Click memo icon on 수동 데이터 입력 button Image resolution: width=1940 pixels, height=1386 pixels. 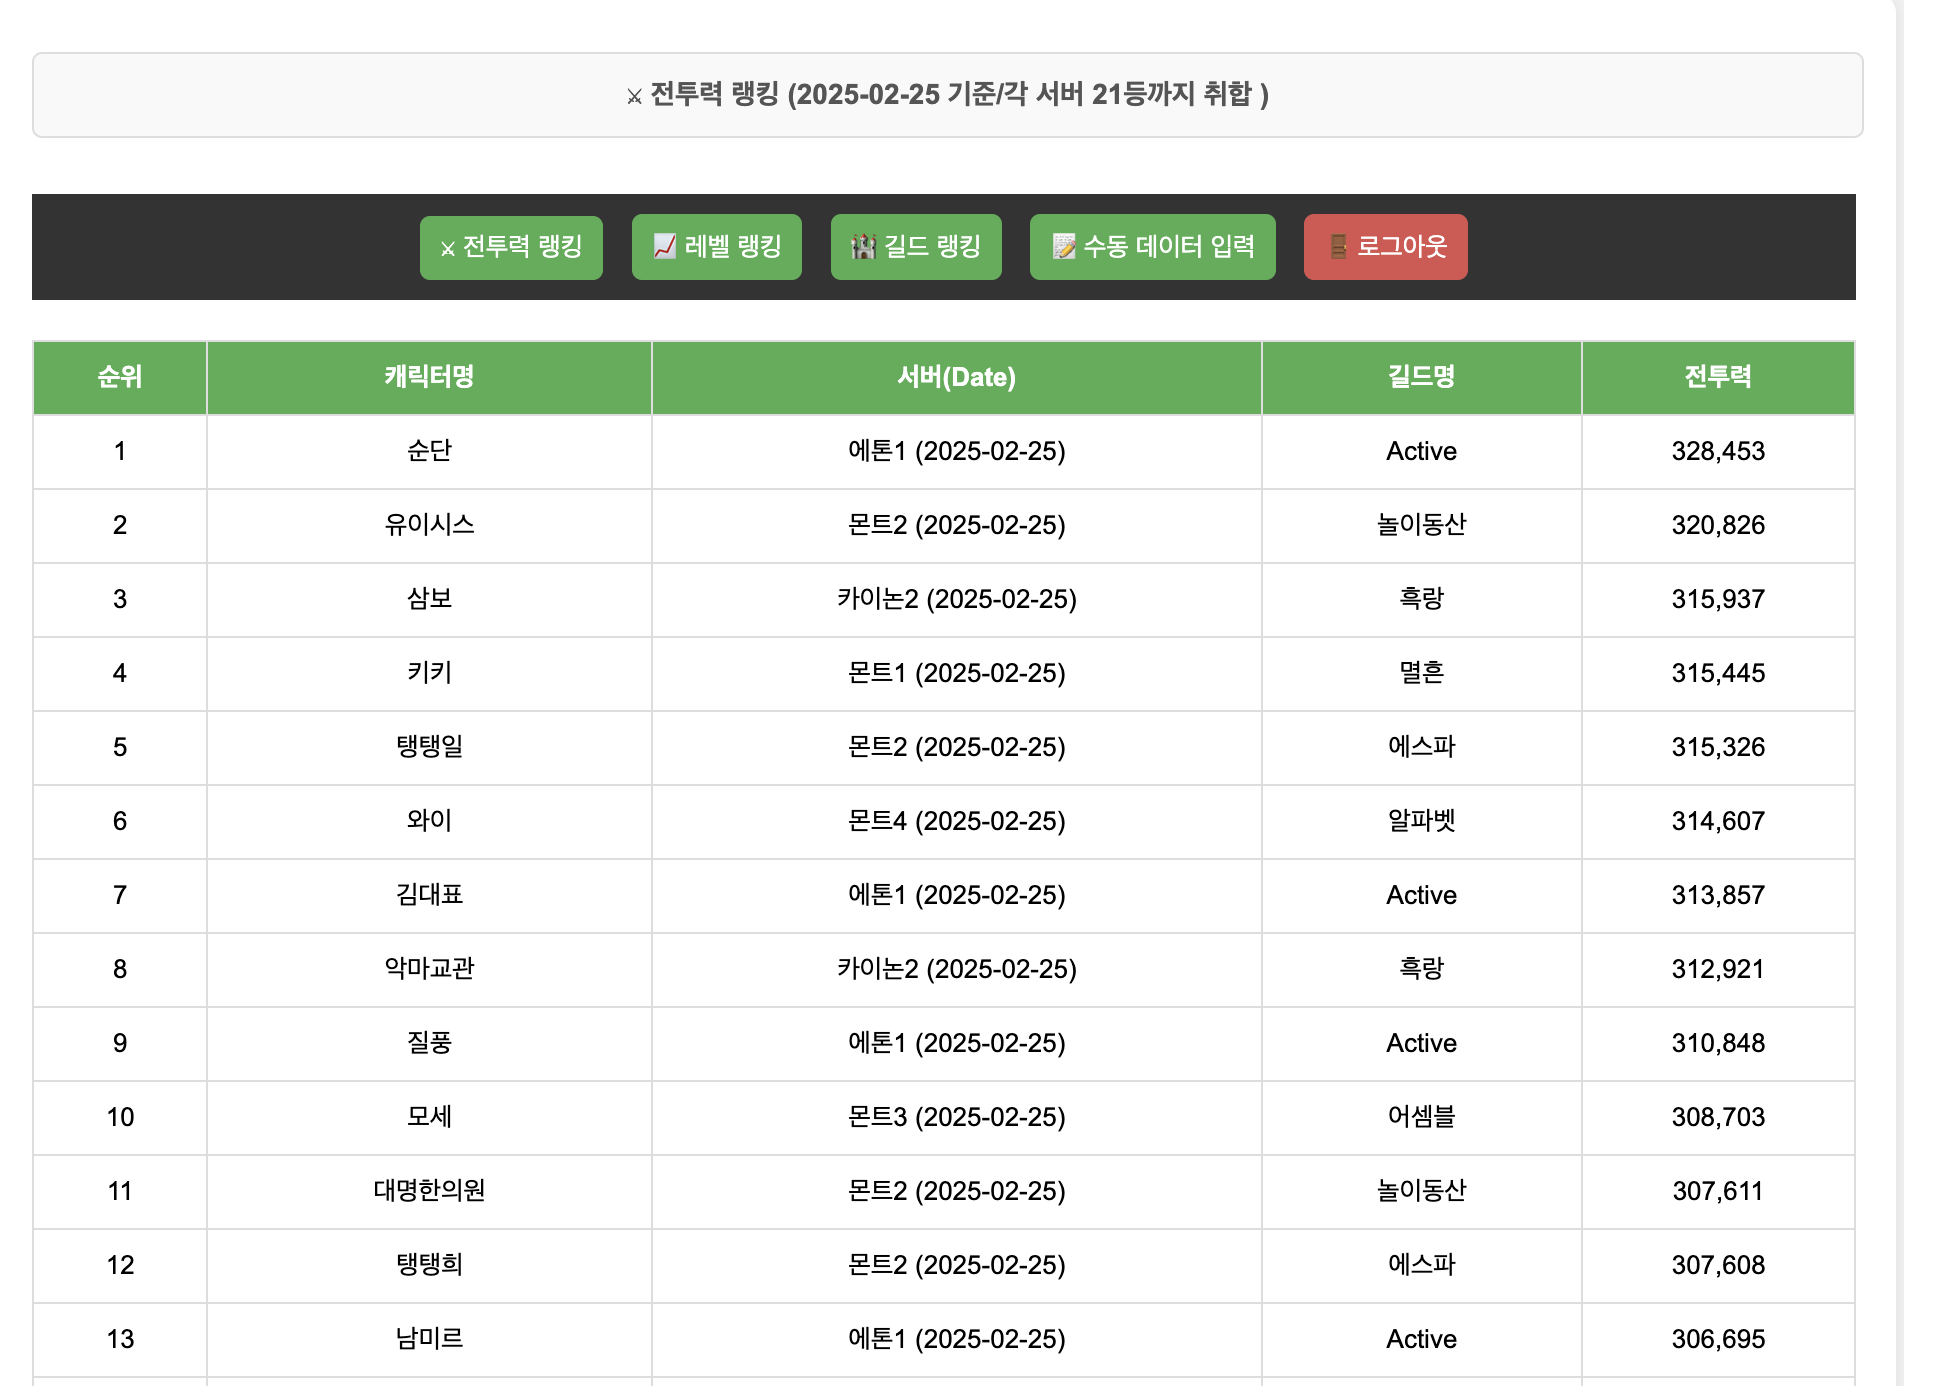[1064, 246]
